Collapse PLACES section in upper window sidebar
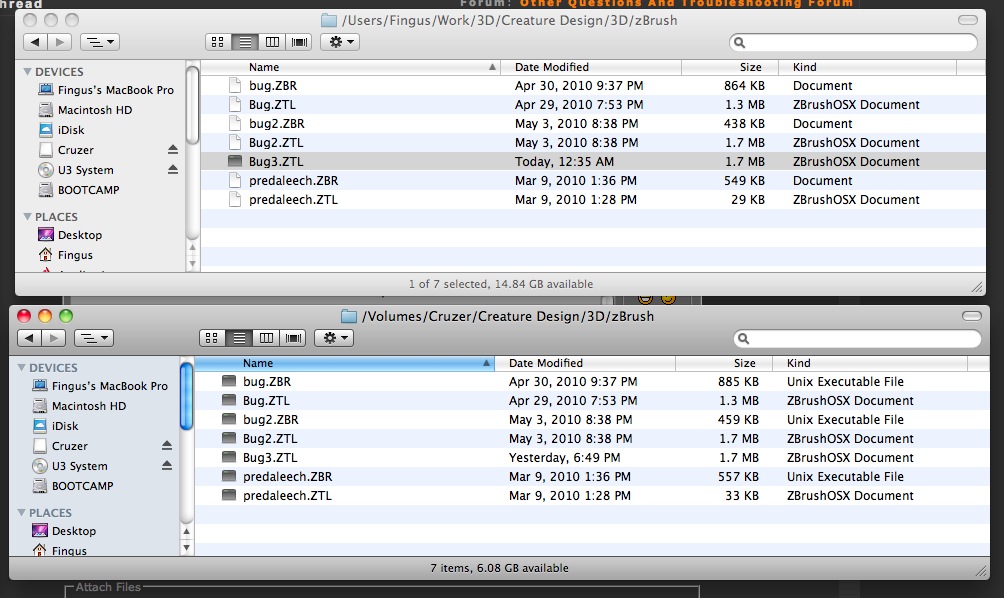 tap(28, 217)
